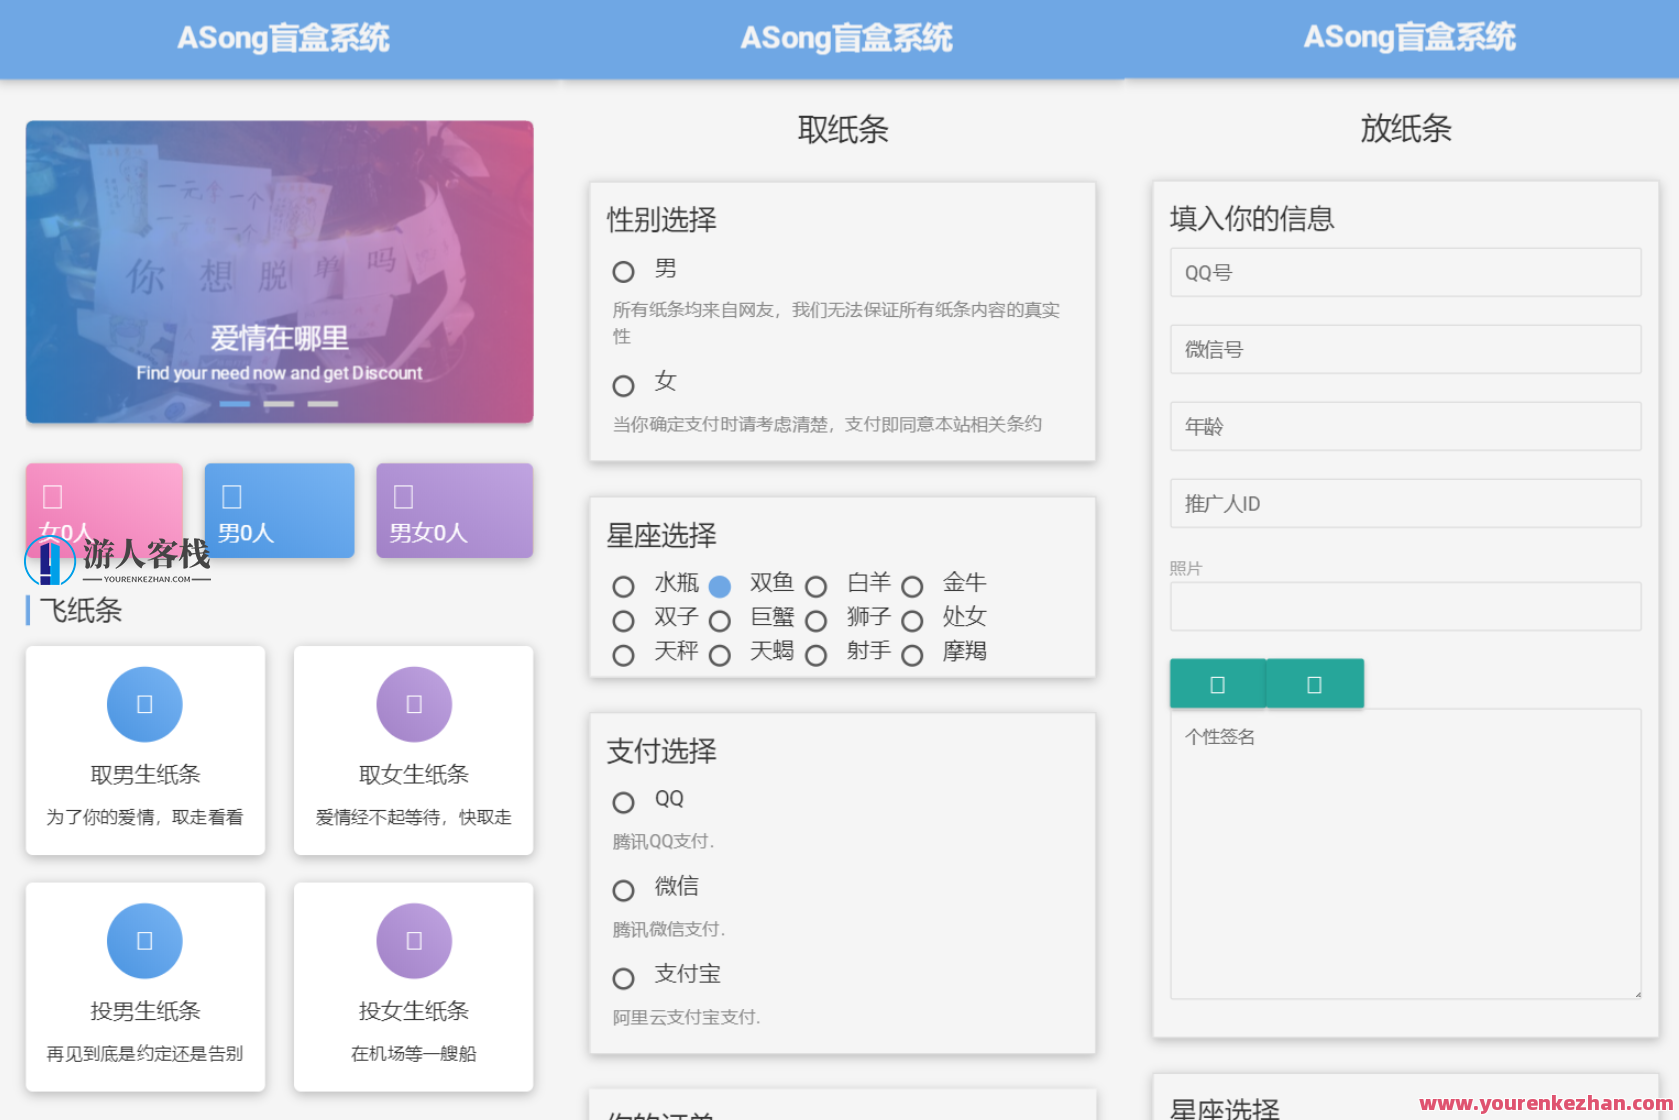Click the 投男生纸条 blue circle icon

pyautogui.click(x=144, y=940)
